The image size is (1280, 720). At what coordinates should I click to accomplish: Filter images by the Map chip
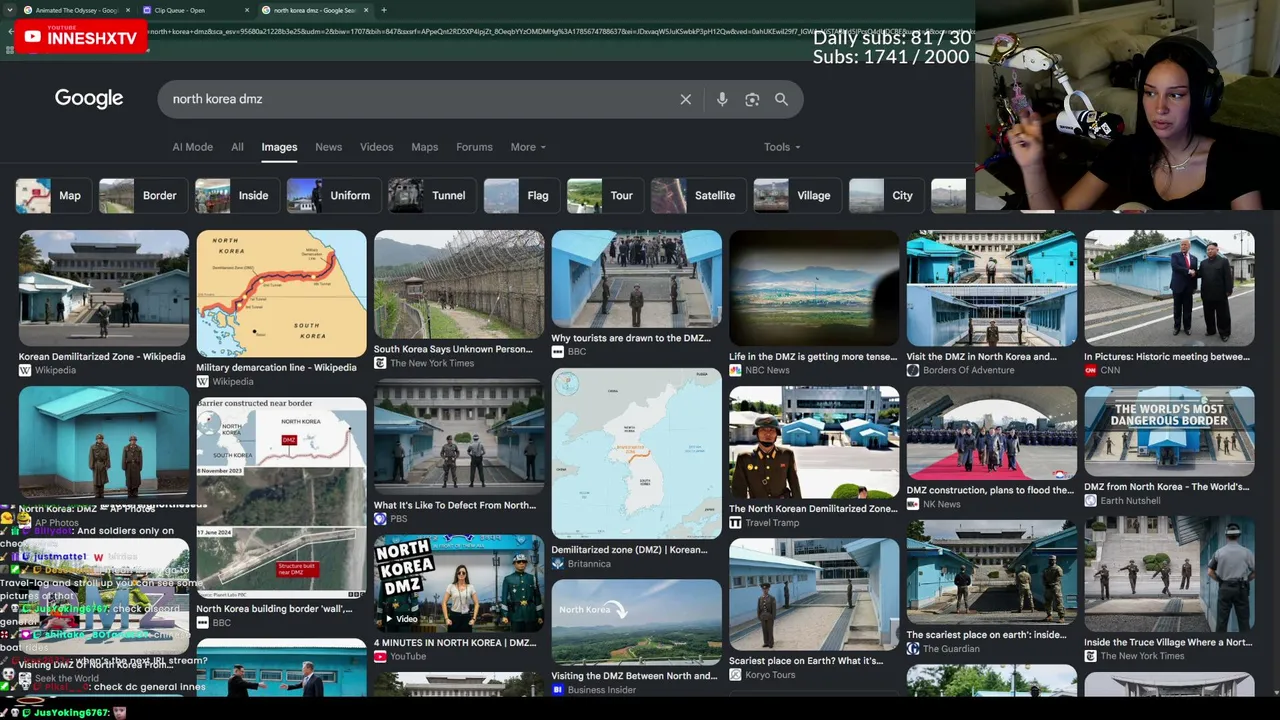point(54,196)
